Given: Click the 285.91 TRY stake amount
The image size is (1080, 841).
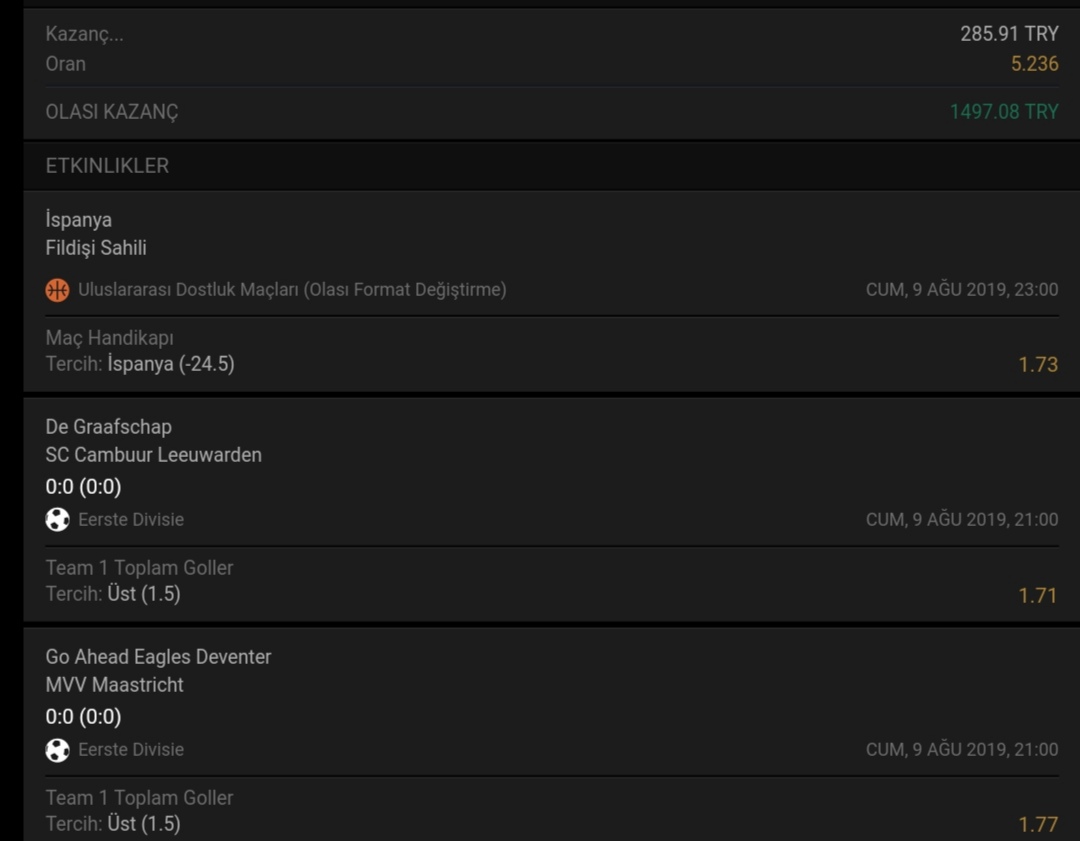Looking at the screenshot, I should [x=1008, y=34].
